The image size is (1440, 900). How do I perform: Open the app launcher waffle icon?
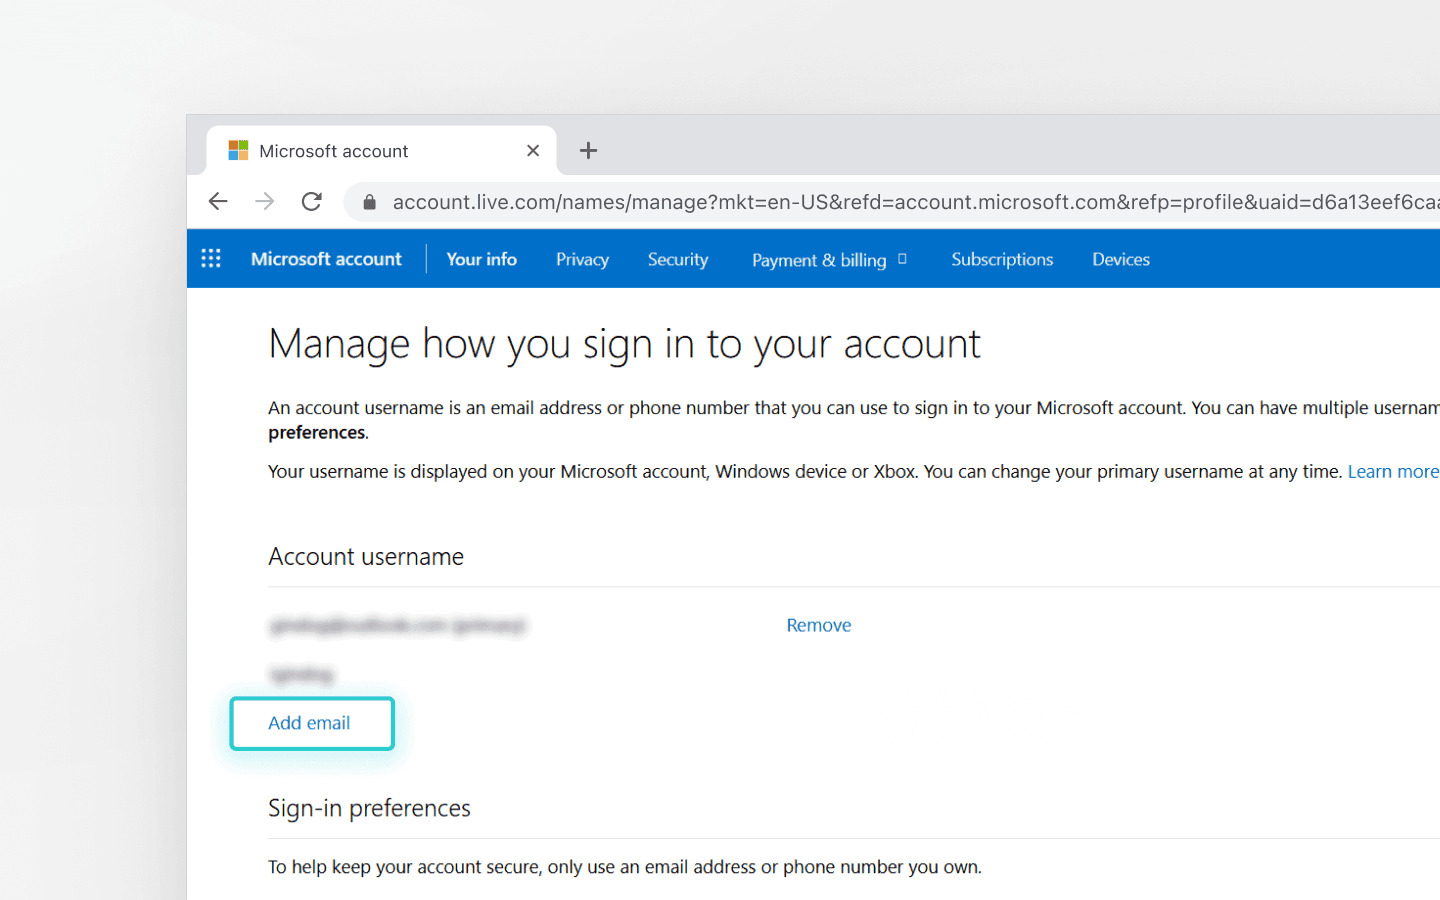point(211,258)
